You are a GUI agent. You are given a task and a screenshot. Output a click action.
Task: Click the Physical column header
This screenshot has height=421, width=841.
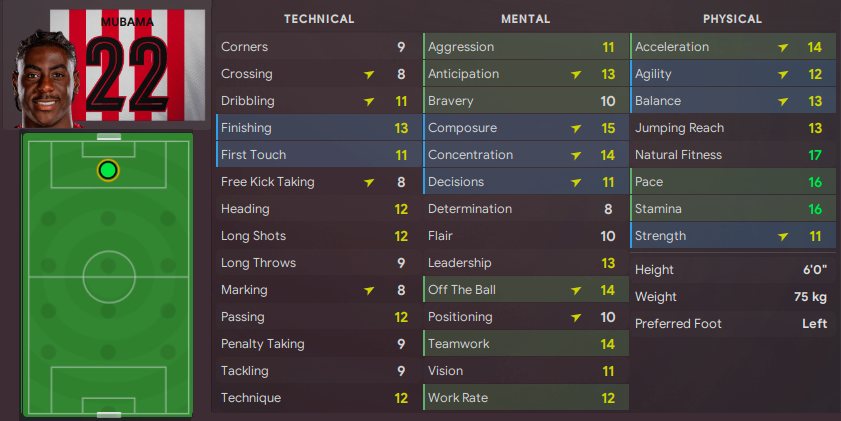click(x=732, y=19)
